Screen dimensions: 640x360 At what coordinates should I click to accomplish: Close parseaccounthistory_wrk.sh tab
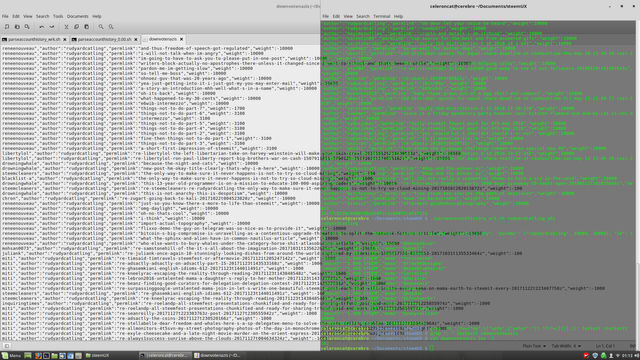[x=64, y=40]
